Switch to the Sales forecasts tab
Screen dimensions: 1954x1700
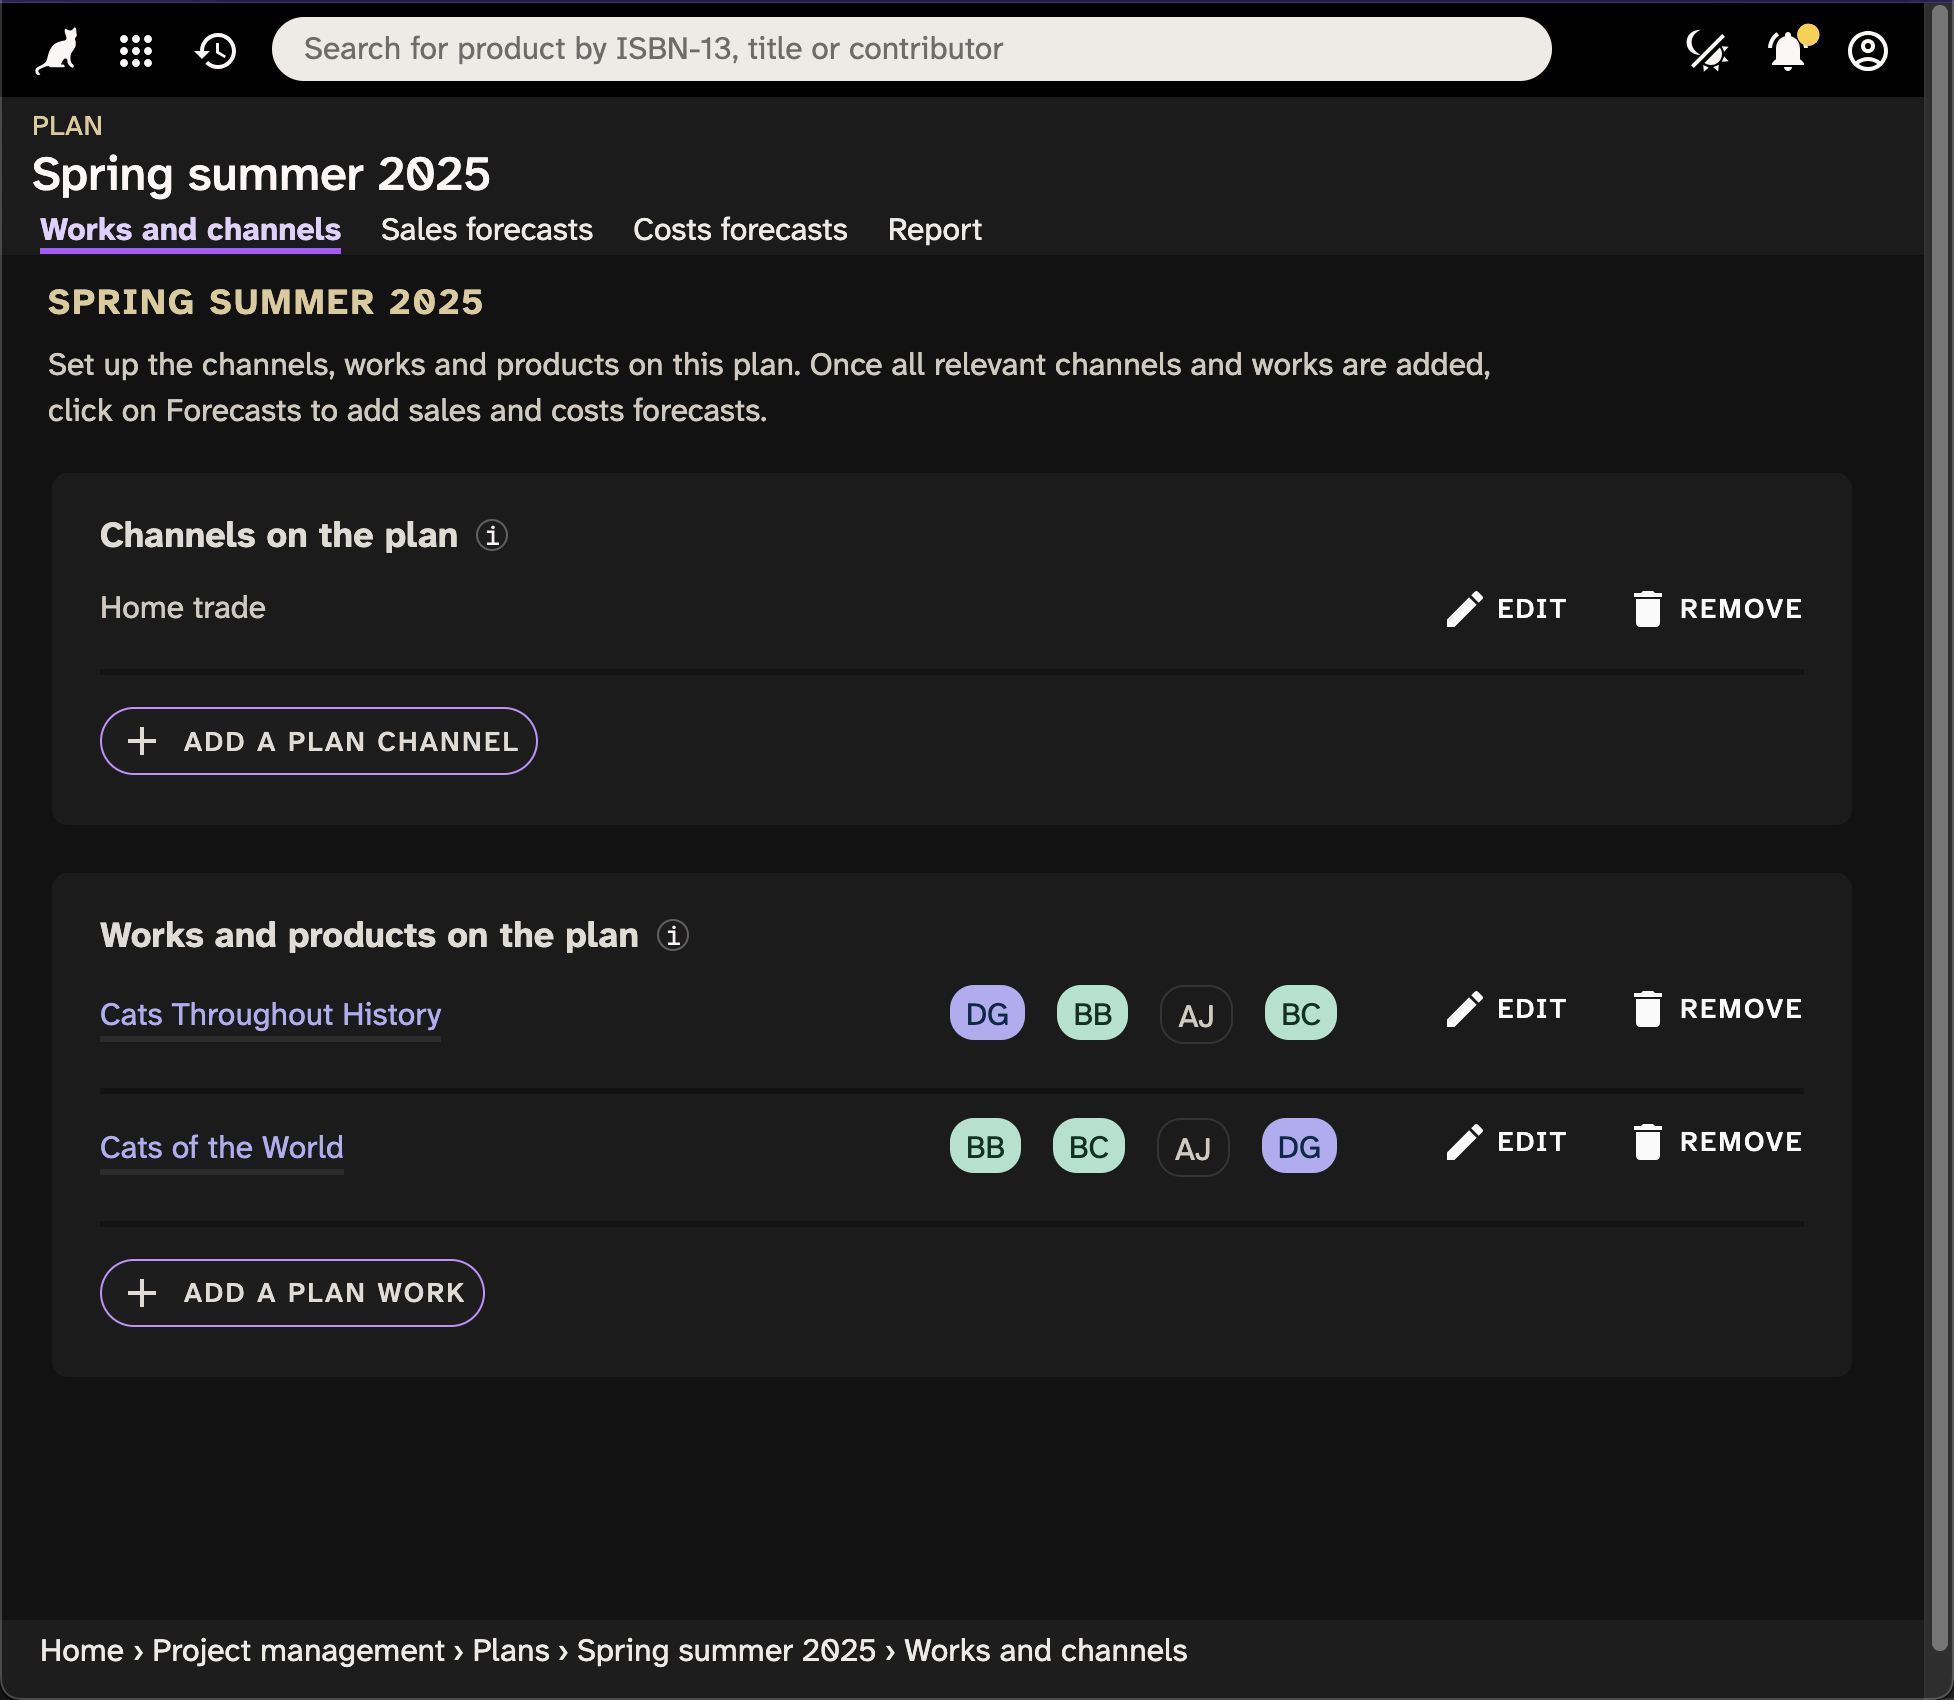coord(487,230)
